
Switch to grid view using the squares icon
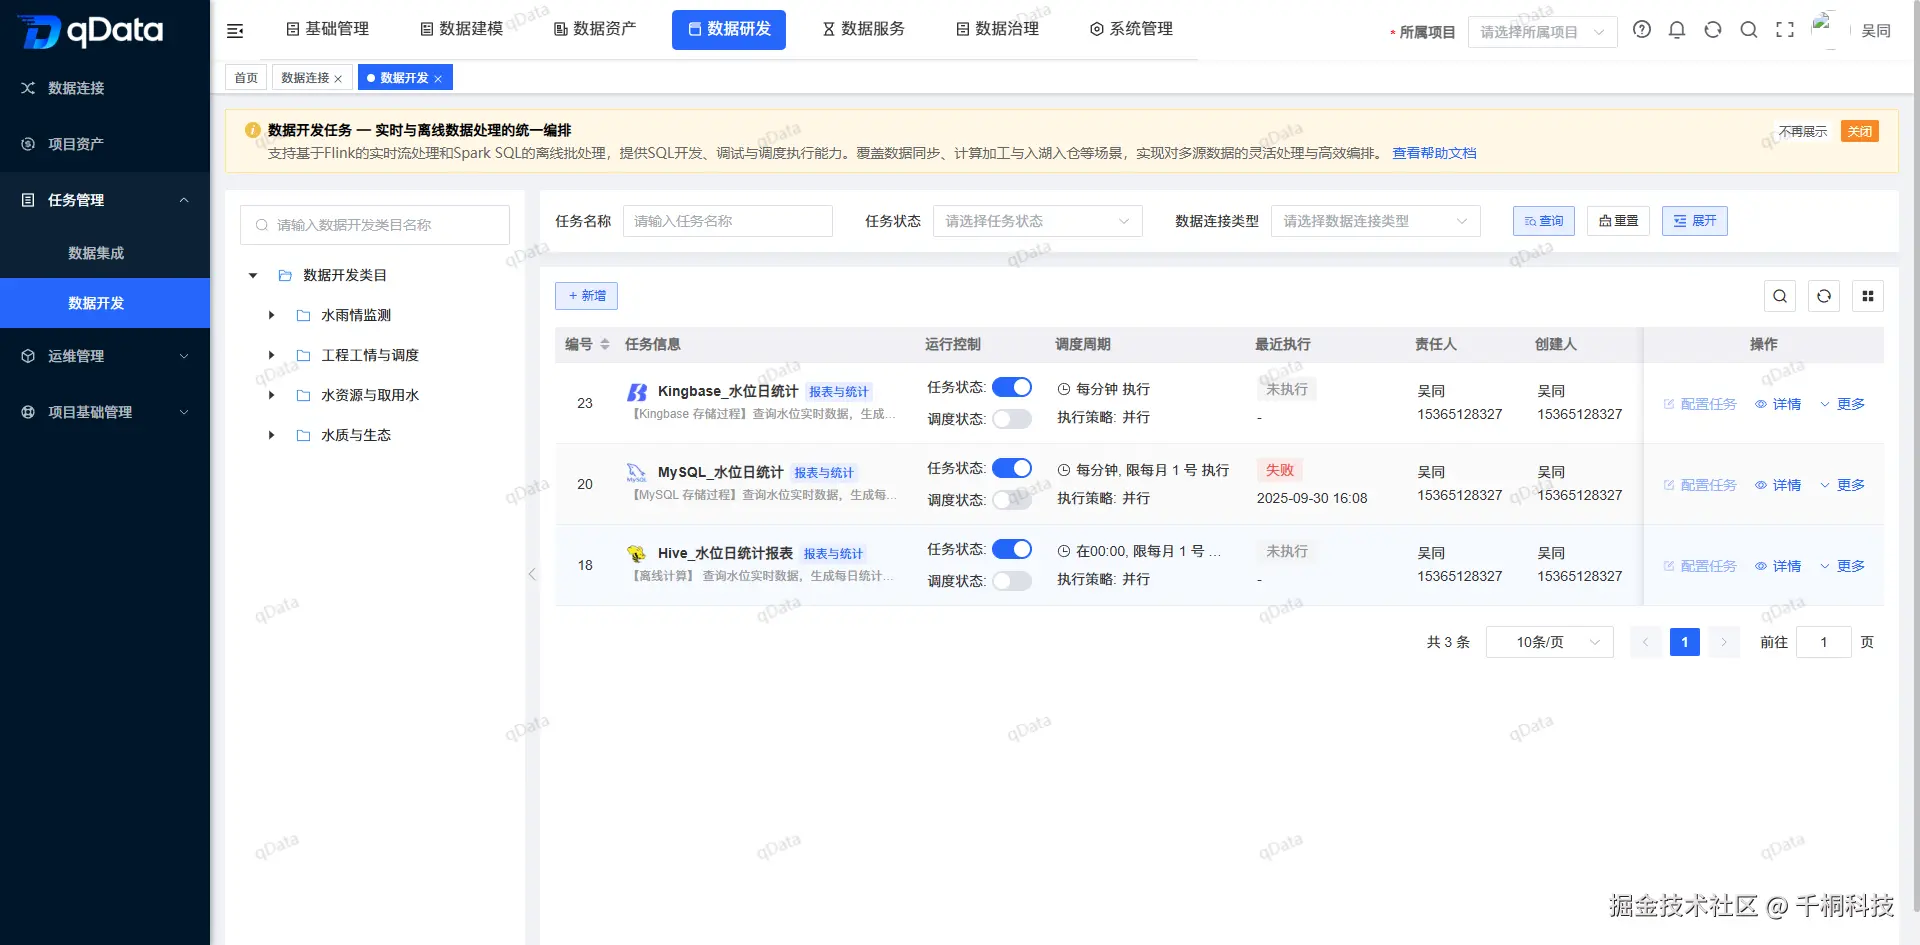(x=1868, y=296)
